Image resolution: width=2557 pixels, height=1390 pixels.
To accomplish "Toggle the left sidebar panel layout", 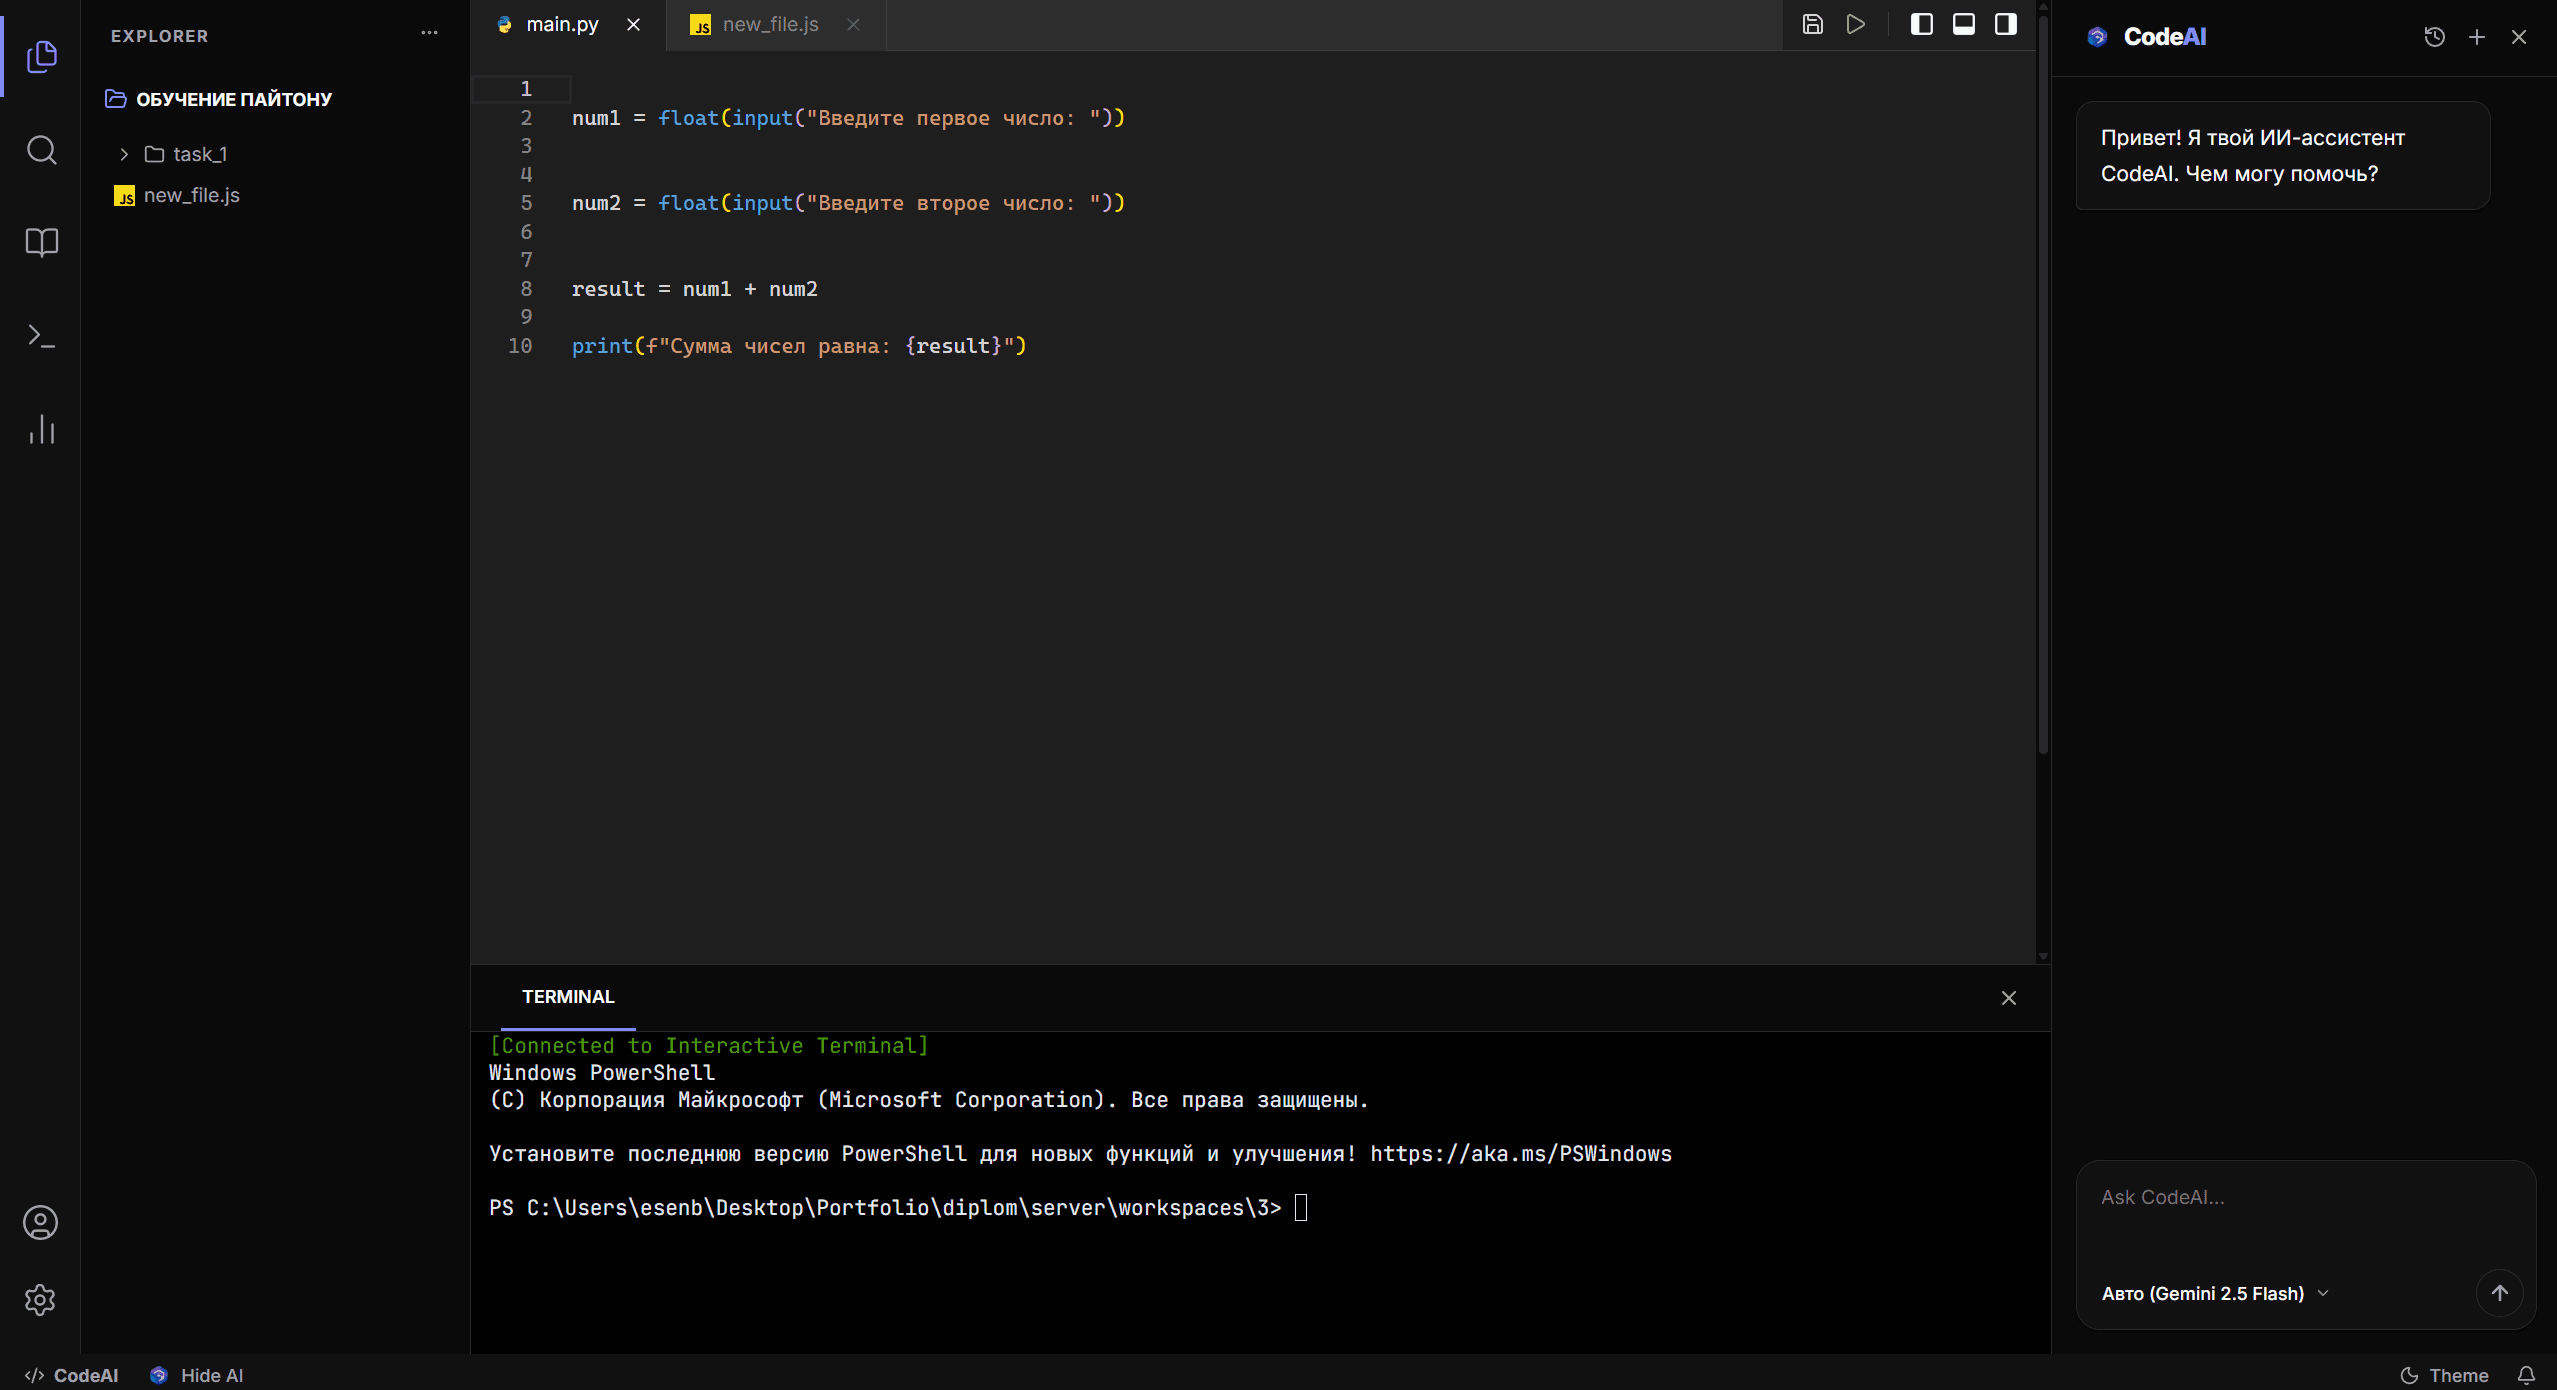I will 1921,24.
